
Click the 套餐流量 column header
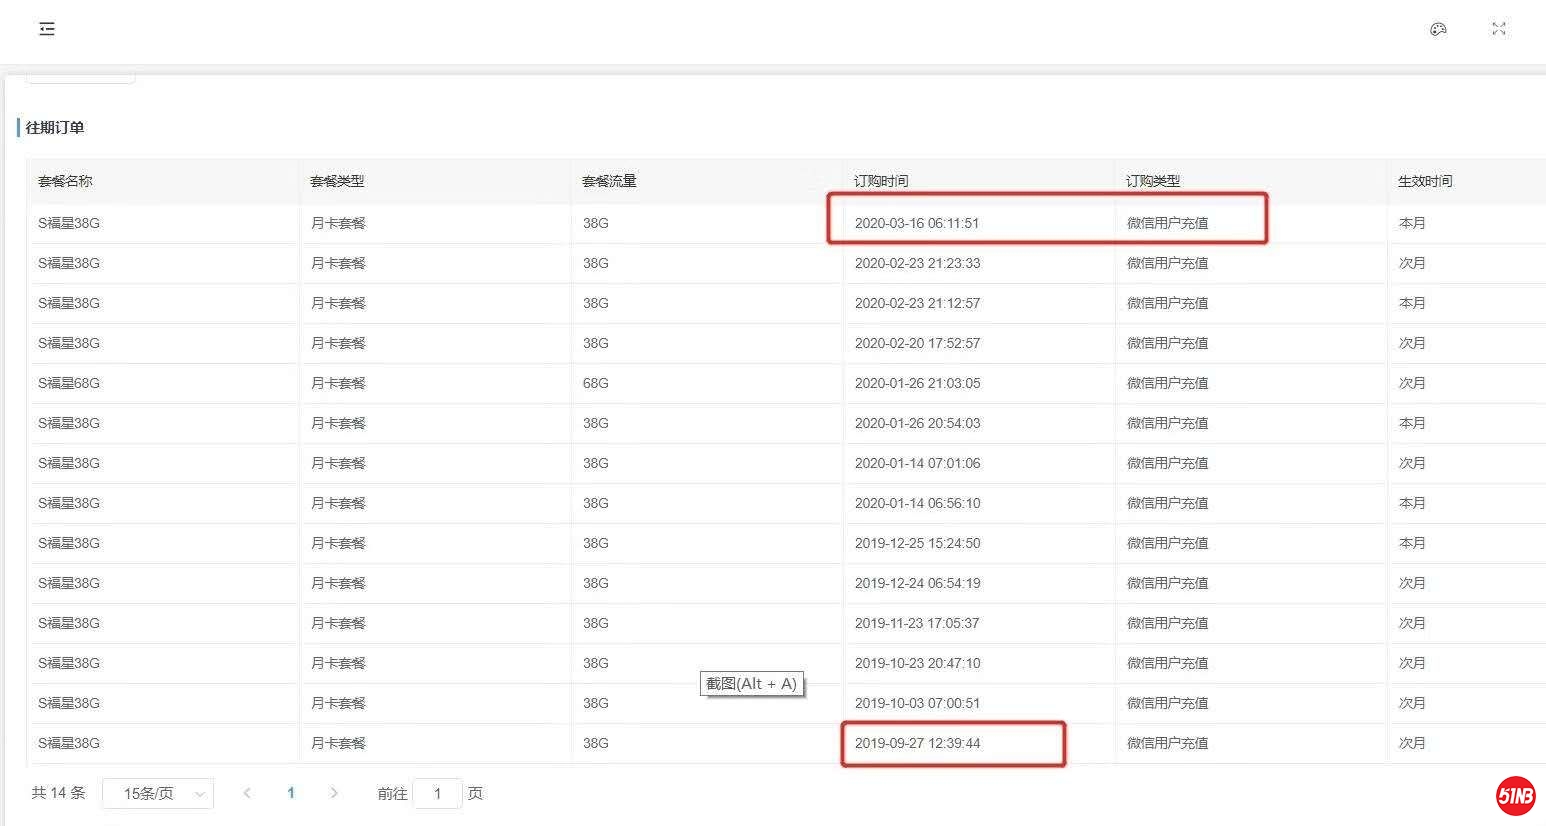(x=609, y=181)
